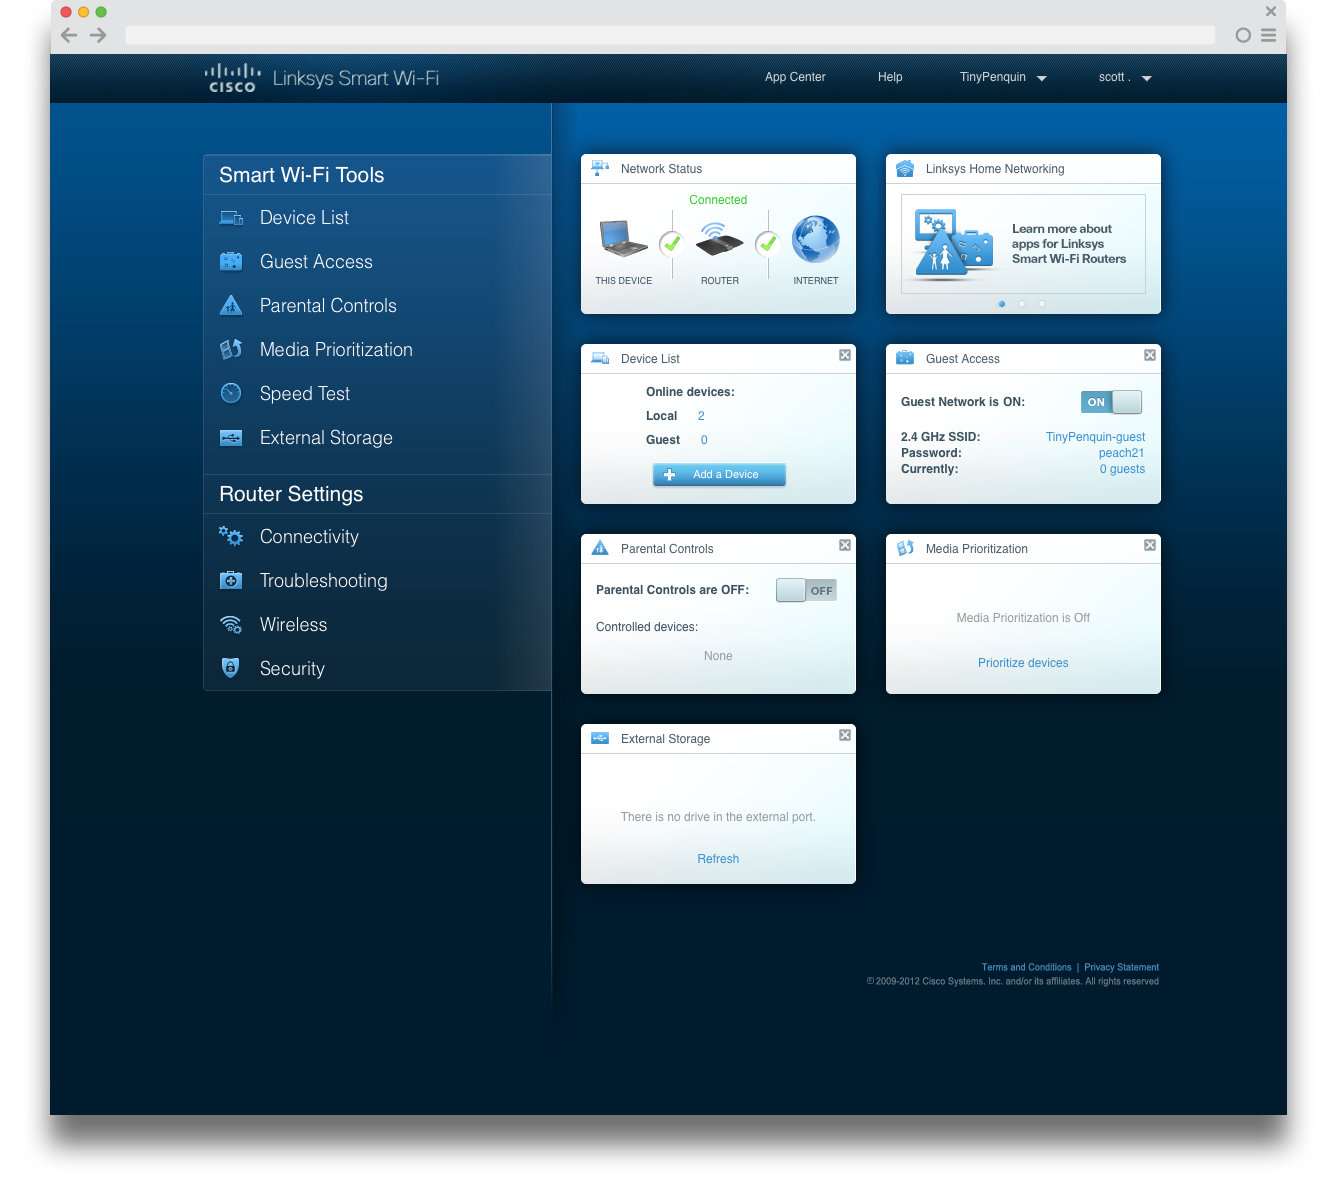Click the browser forward arrow
The height and width of the screenshot is (1180, 1337).
(x=98, y=35)
